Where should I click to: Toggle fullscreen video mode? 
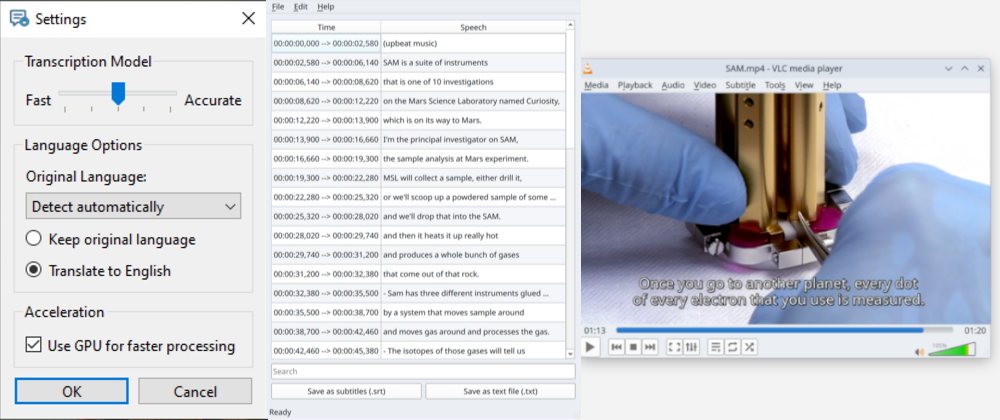click(x=674, y=347)
